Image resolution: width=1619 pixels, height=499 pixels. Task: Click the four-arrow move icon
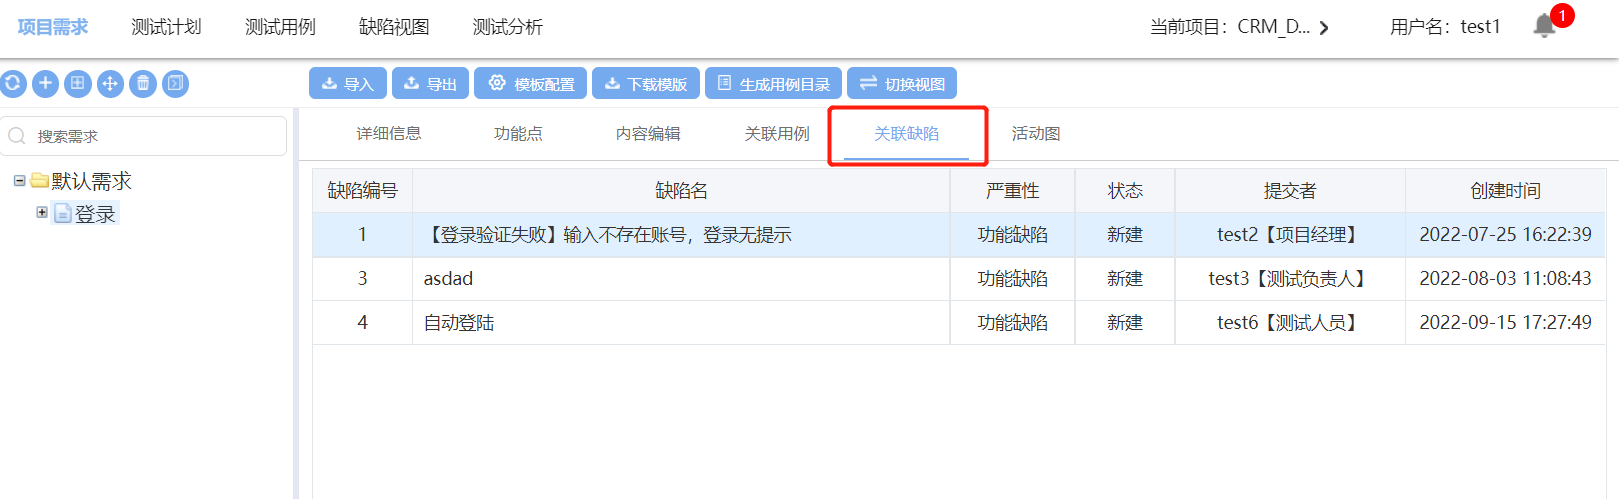click(110, 84)
